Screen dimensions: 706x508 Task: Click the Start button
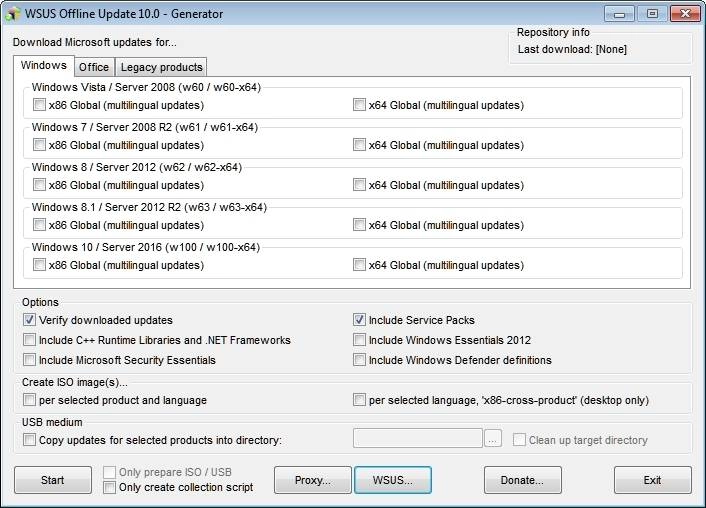tap(53, 480)
